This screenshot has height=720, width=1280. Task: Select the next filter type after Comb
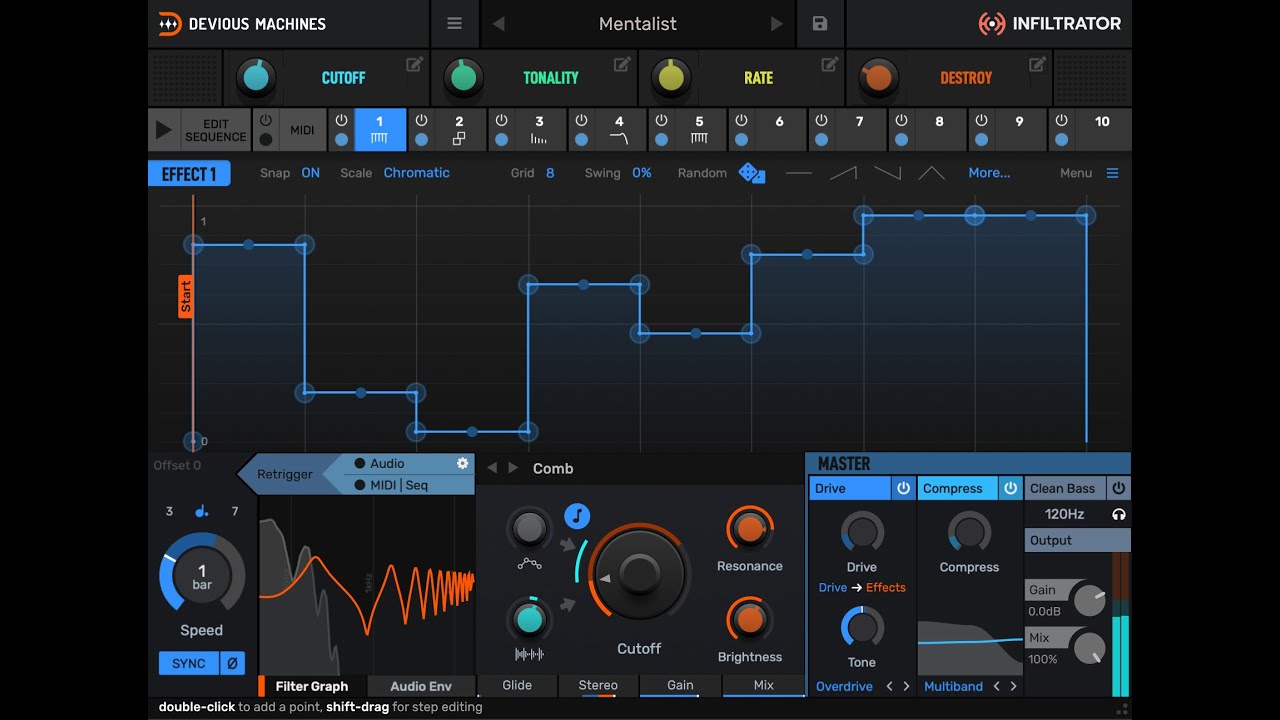[x=513, y=468]
